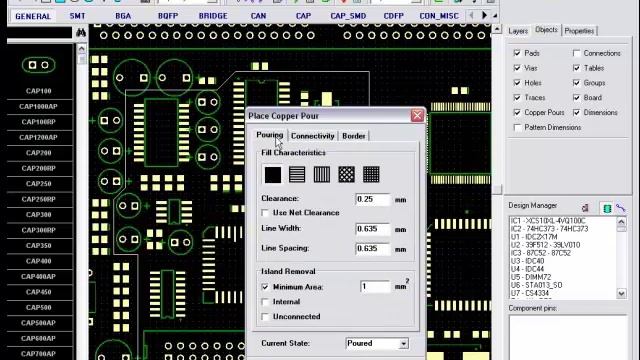Image resolution: width=640 pixels, height=360 pixels.
Task: Select the diagonal crosshatch fill pattern
Action: pos(346,175)
